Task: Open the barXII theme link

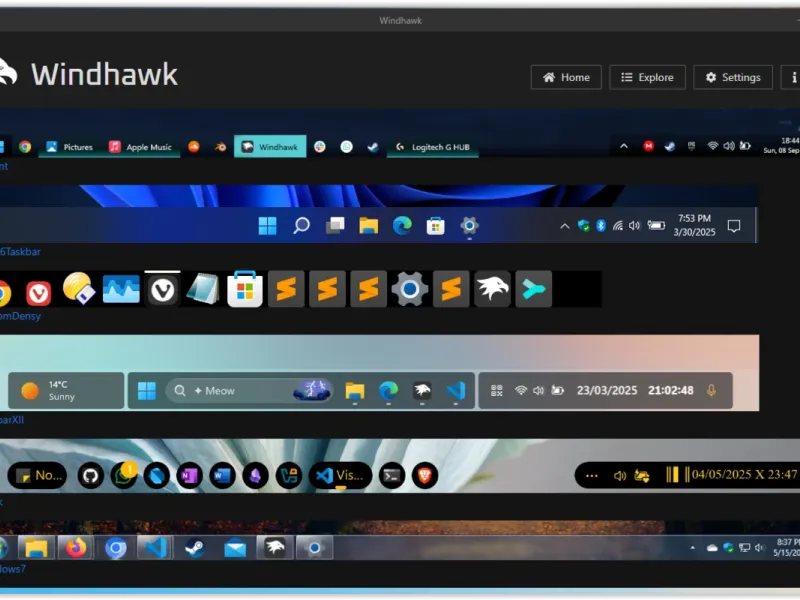Action: 12,420
